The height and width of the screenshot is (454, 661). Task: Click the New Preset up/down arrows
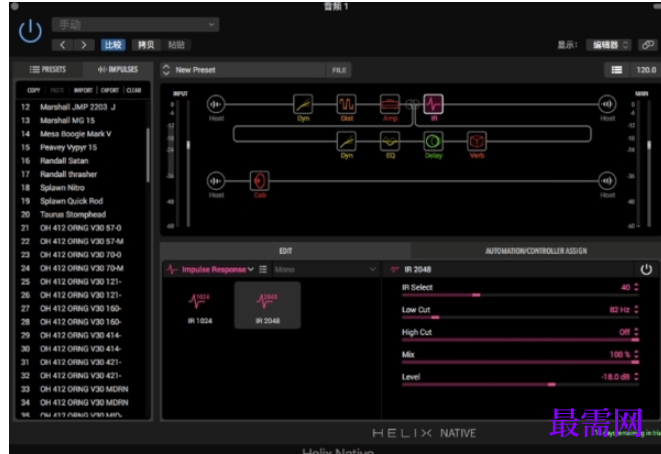tap(166, 70)
